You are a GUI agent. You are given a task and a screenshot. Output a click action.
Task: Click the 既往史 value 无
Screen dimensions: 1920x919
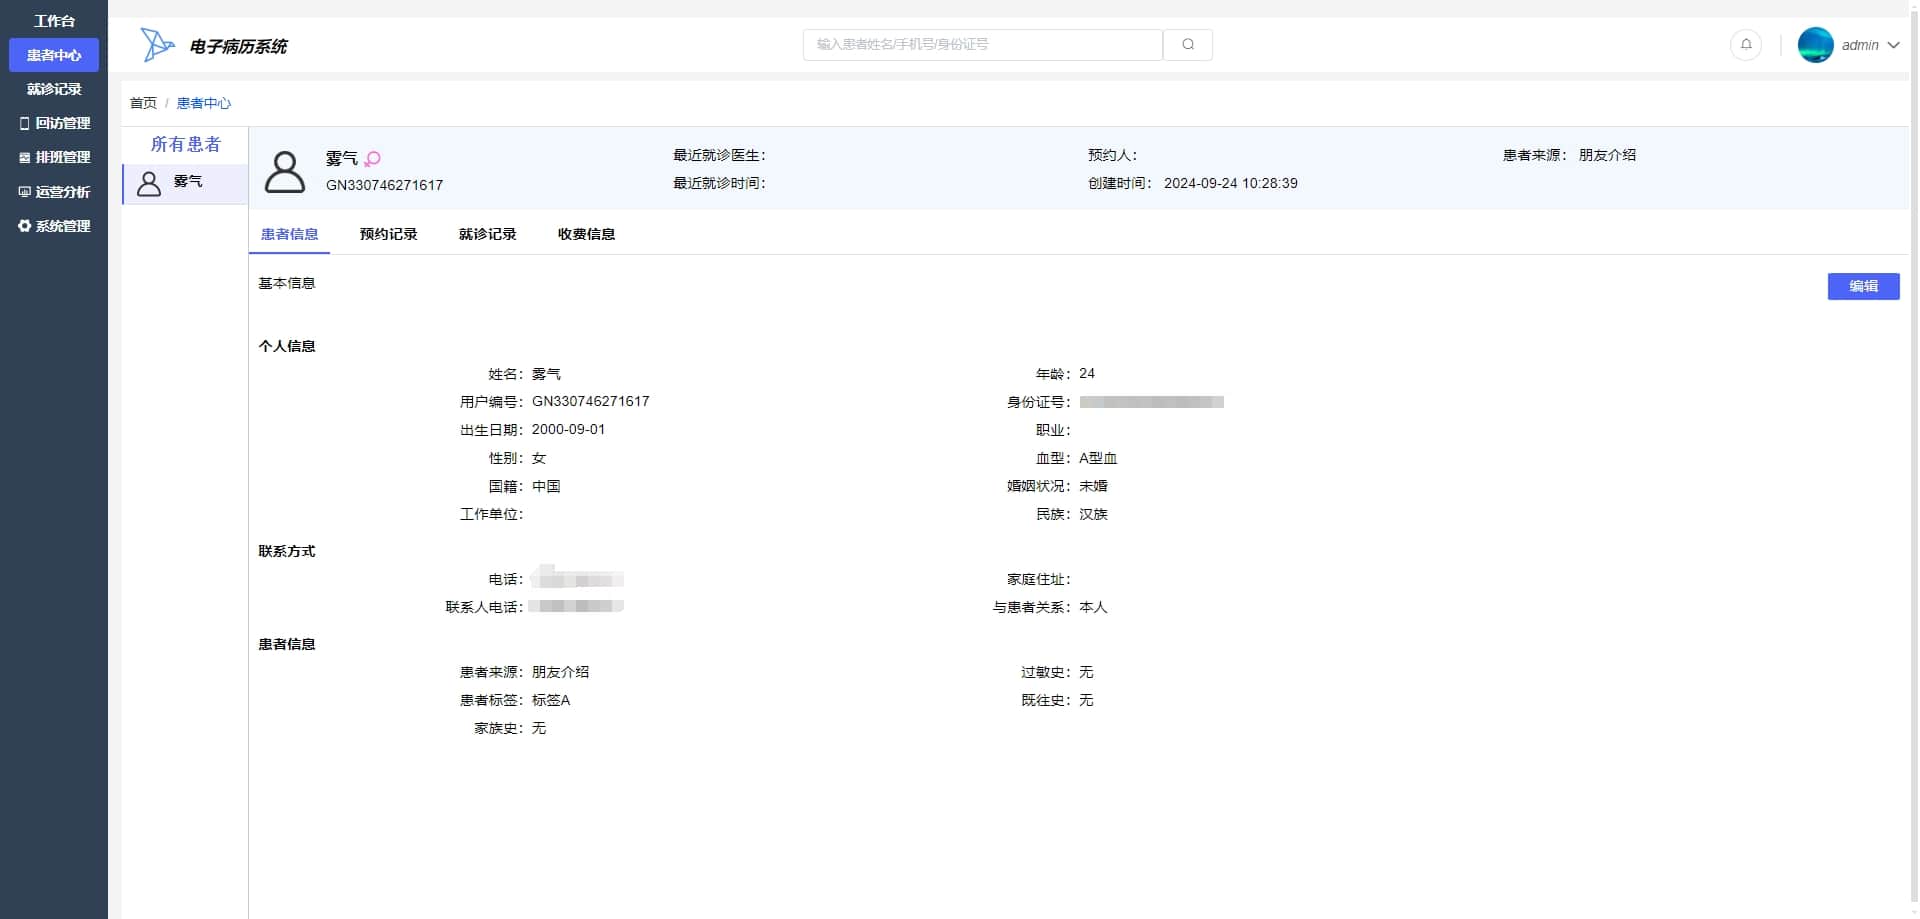[x=1086, y=700]
